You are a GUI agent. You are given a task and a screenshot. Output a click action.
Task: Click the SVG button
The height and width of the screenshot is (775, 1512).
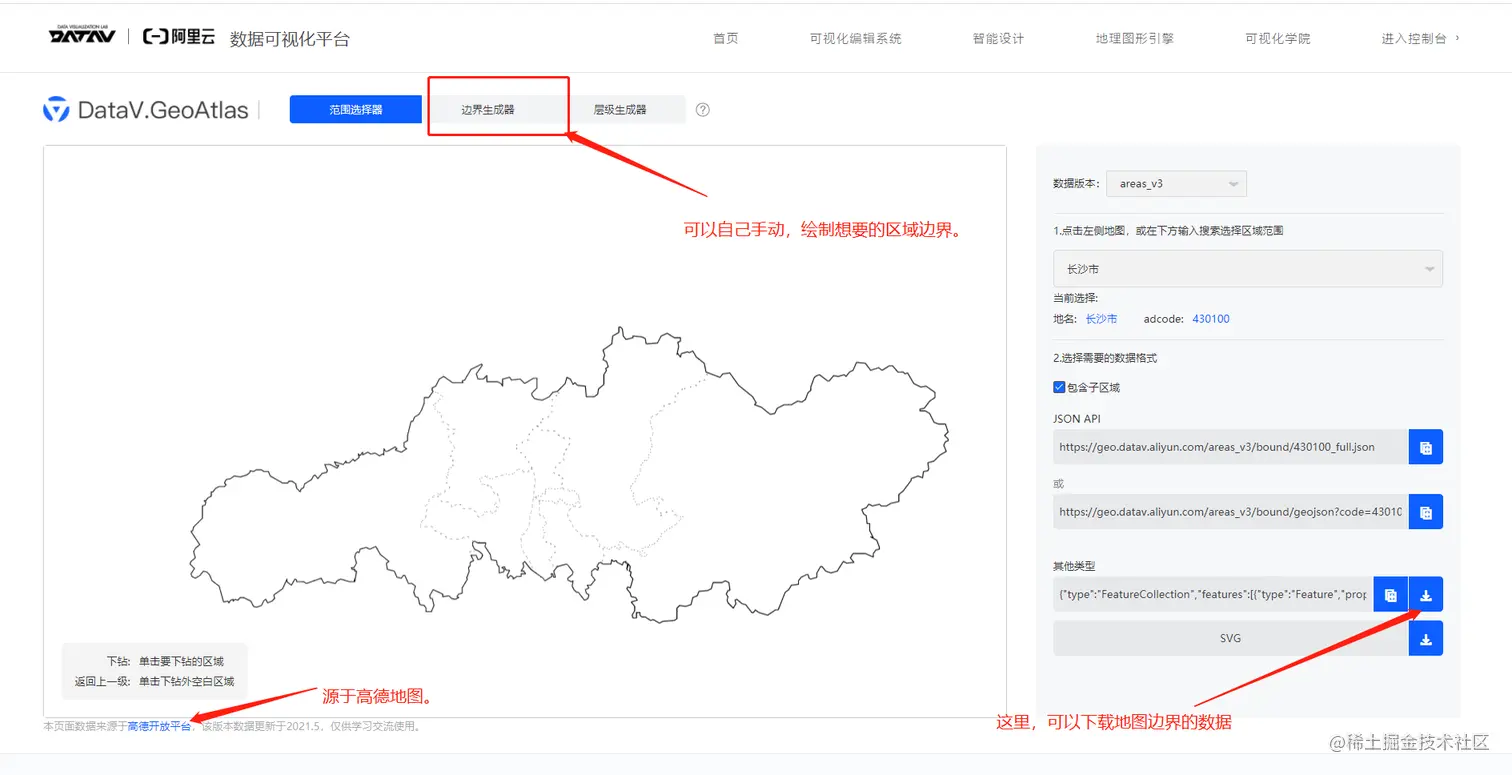tap(1231, 638)
